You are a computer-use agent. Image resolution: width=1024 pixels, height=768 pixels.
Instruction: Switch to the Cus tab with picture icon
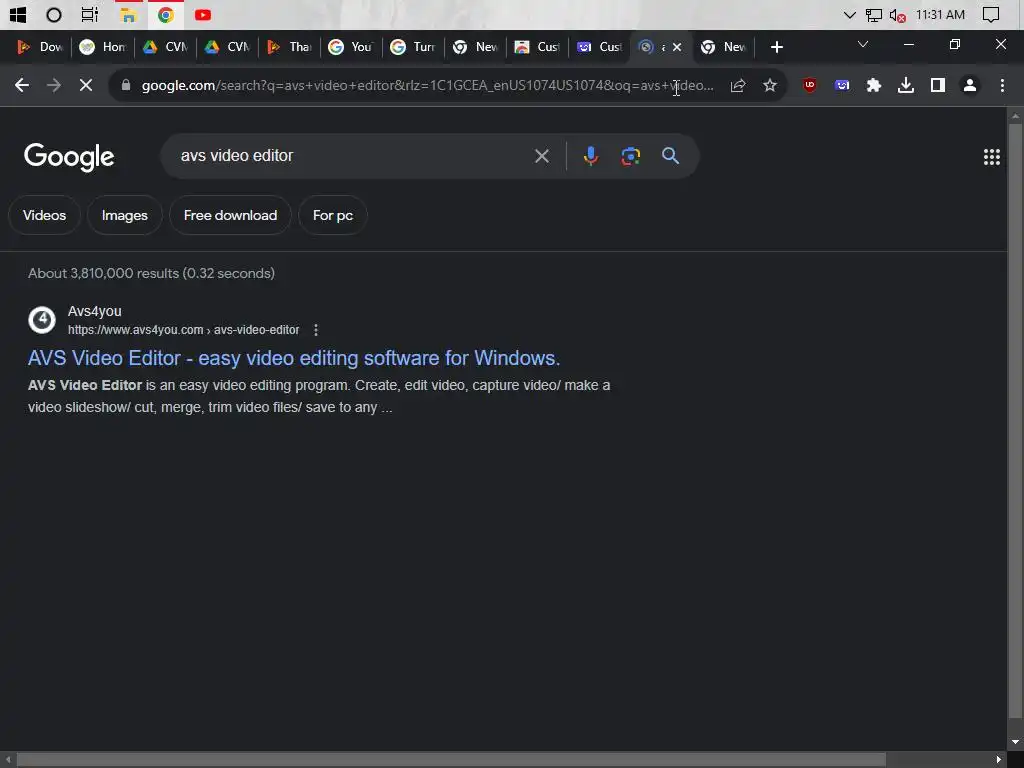tap(537, 47)
